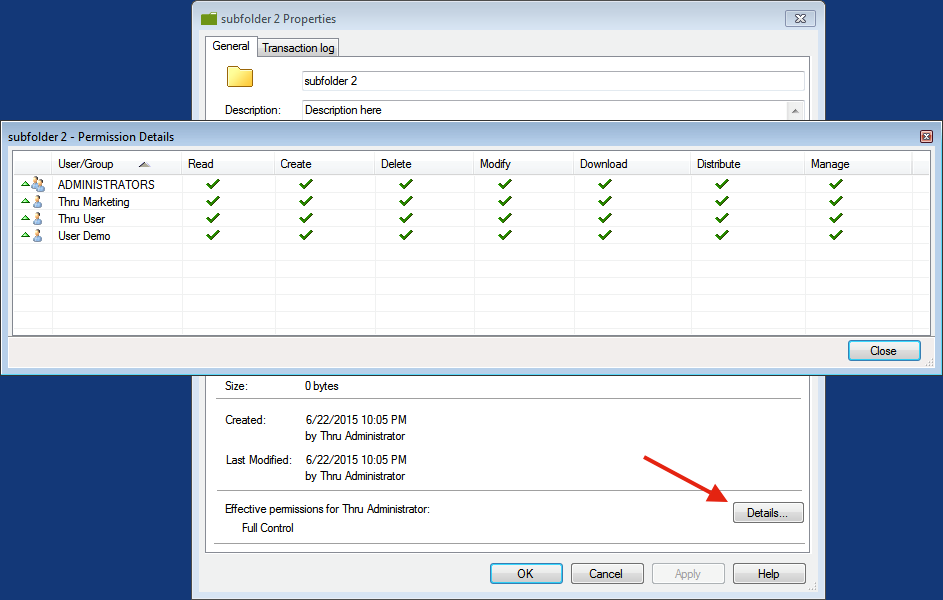
Task: Click the yellow folder icon on the General tab
Action: coord(239,76)
